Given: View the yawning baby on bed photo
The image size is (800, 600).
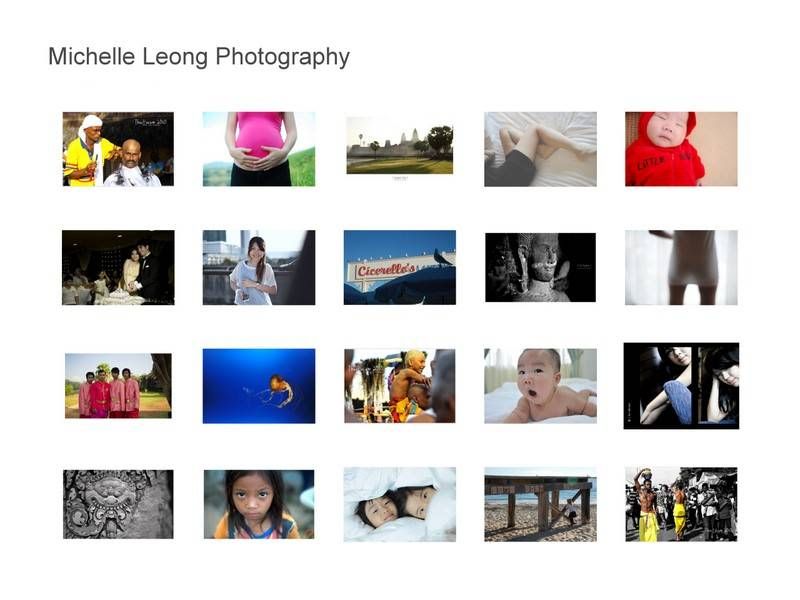Looking at the screenshot, I should tap(540, 386).
